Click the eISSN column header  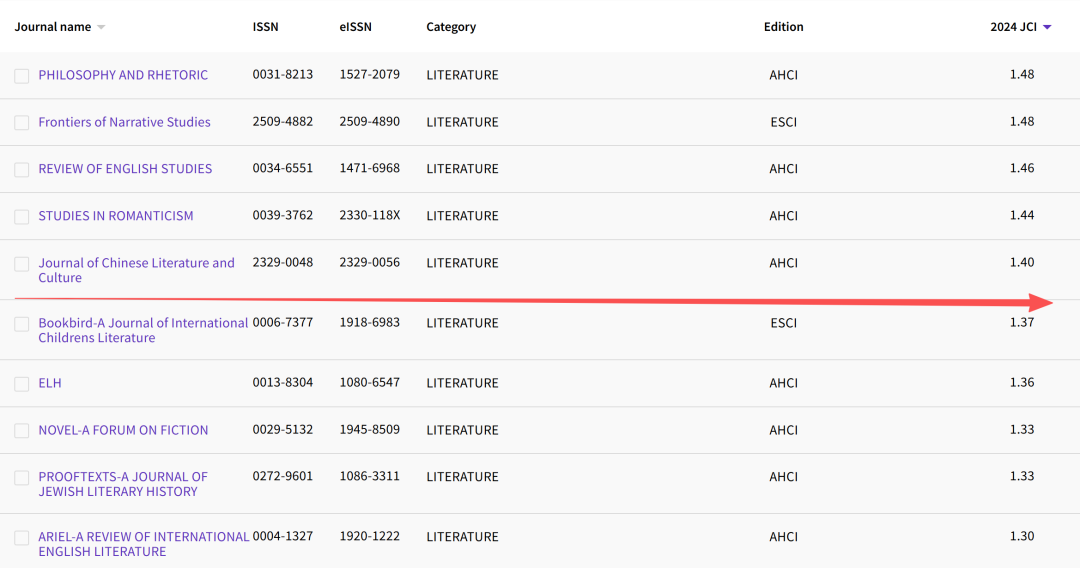355,27
